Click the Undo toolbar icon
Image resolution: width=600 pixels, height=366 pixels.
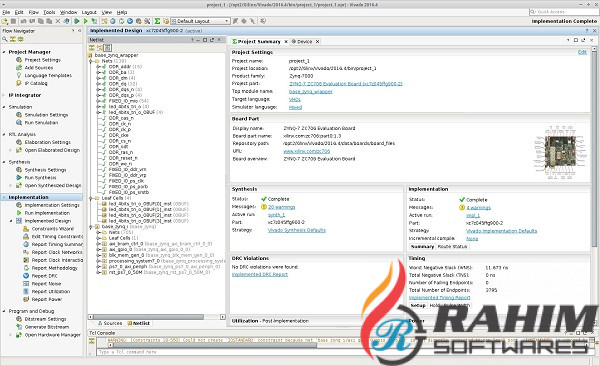coord(24,21)
